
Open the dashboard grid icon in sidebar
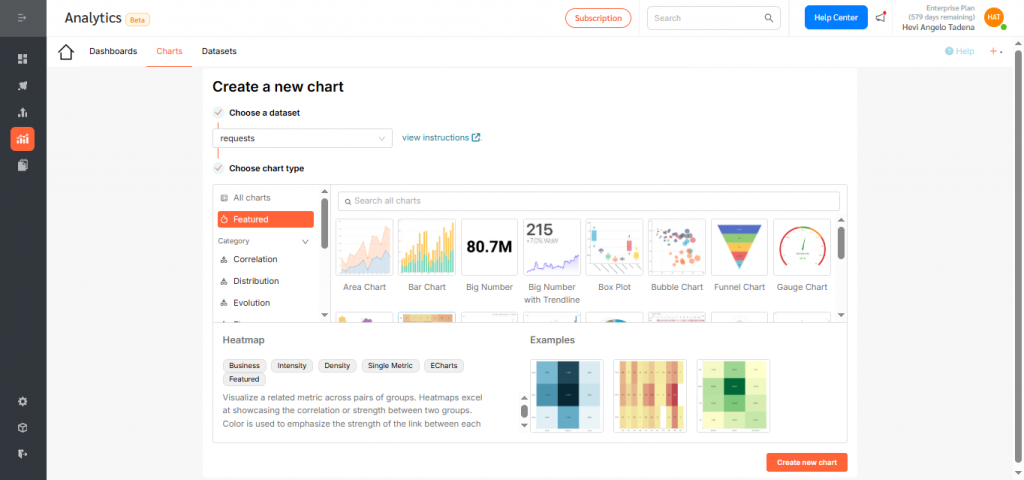coord(22,59)
